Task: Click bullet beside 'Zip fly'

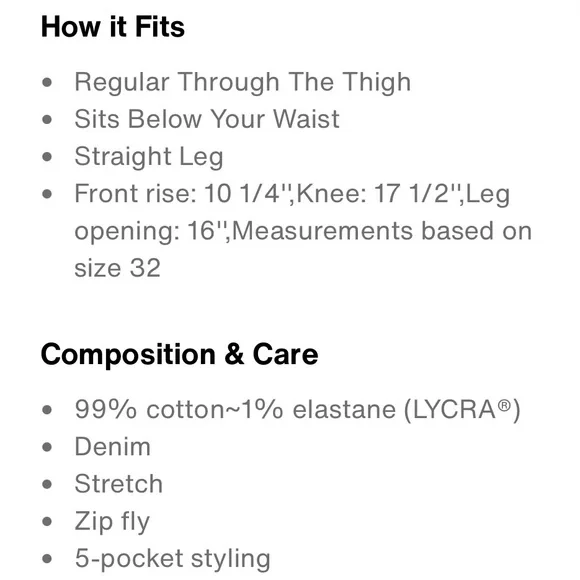Action: 47,521
